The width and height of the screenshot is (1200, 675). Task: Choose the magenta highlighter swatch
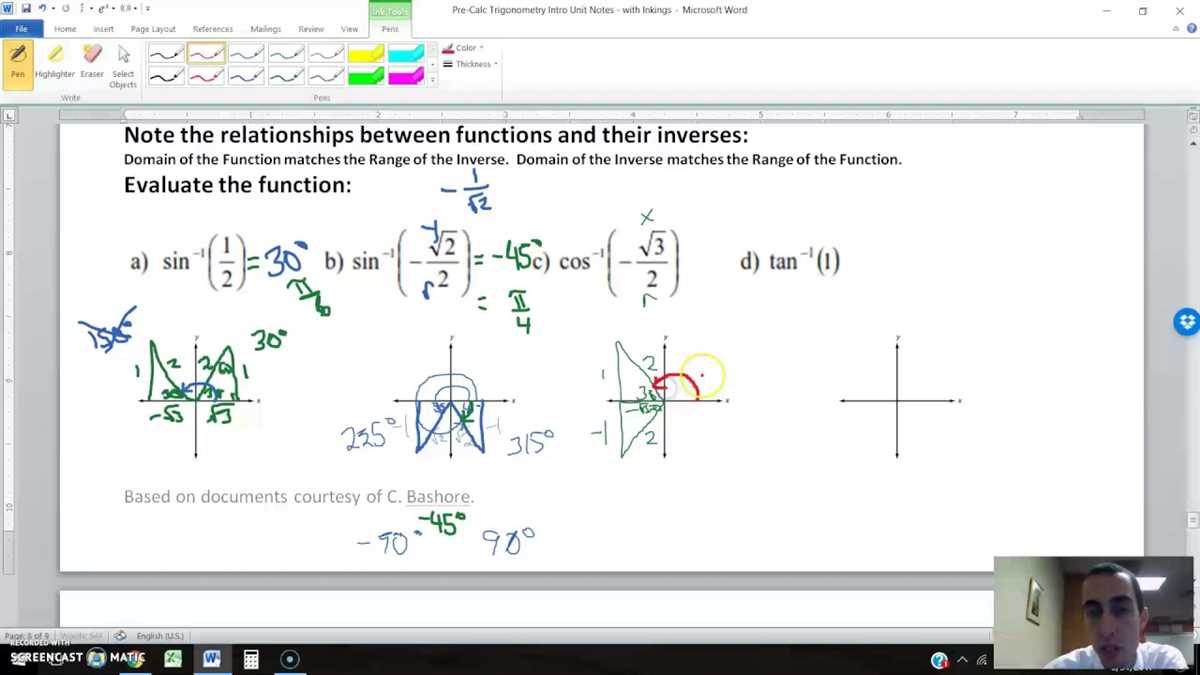[406, 75]
